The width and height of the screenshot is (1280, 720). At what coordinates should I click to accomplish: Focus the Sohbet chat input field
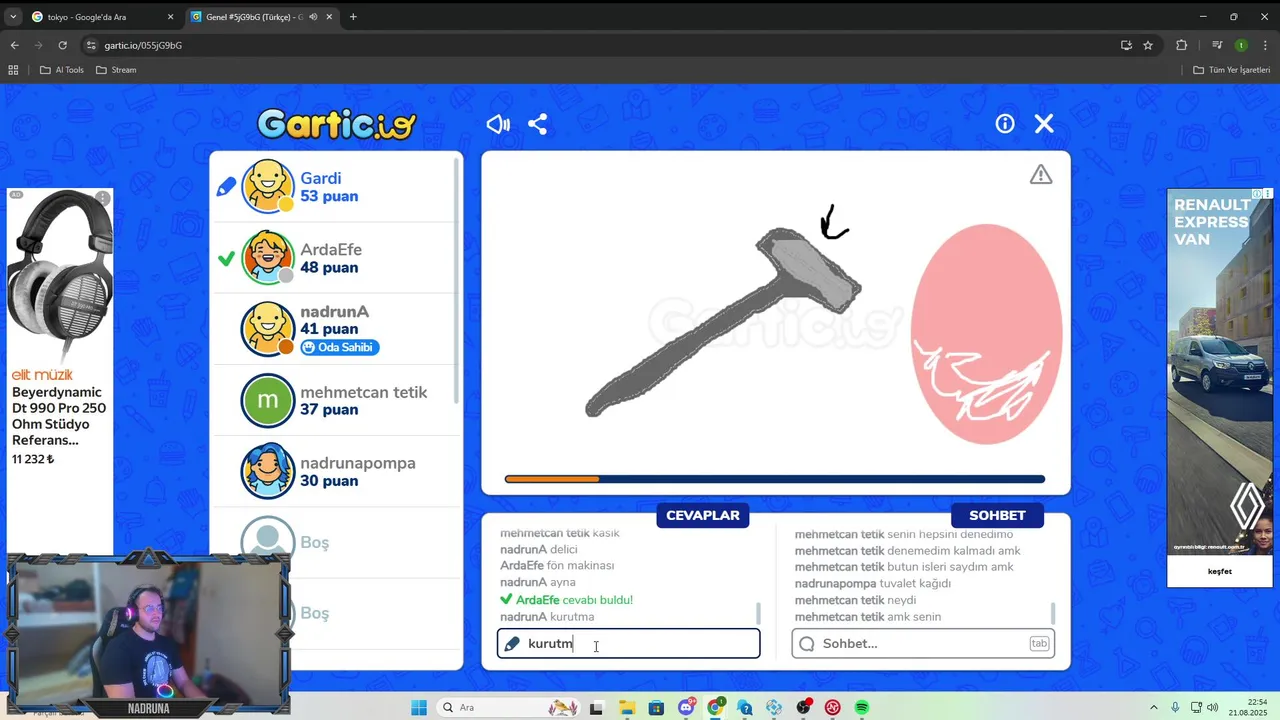point(922,643)
